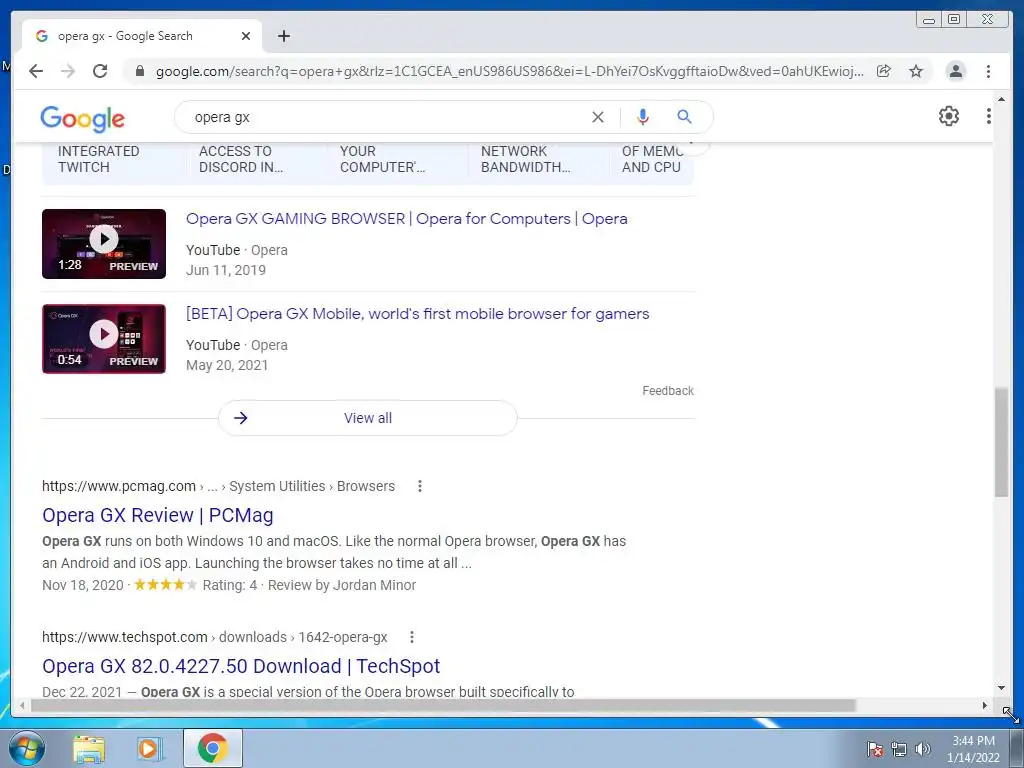
Task: Submit search with magnifier icon
Action: [684, 117]
